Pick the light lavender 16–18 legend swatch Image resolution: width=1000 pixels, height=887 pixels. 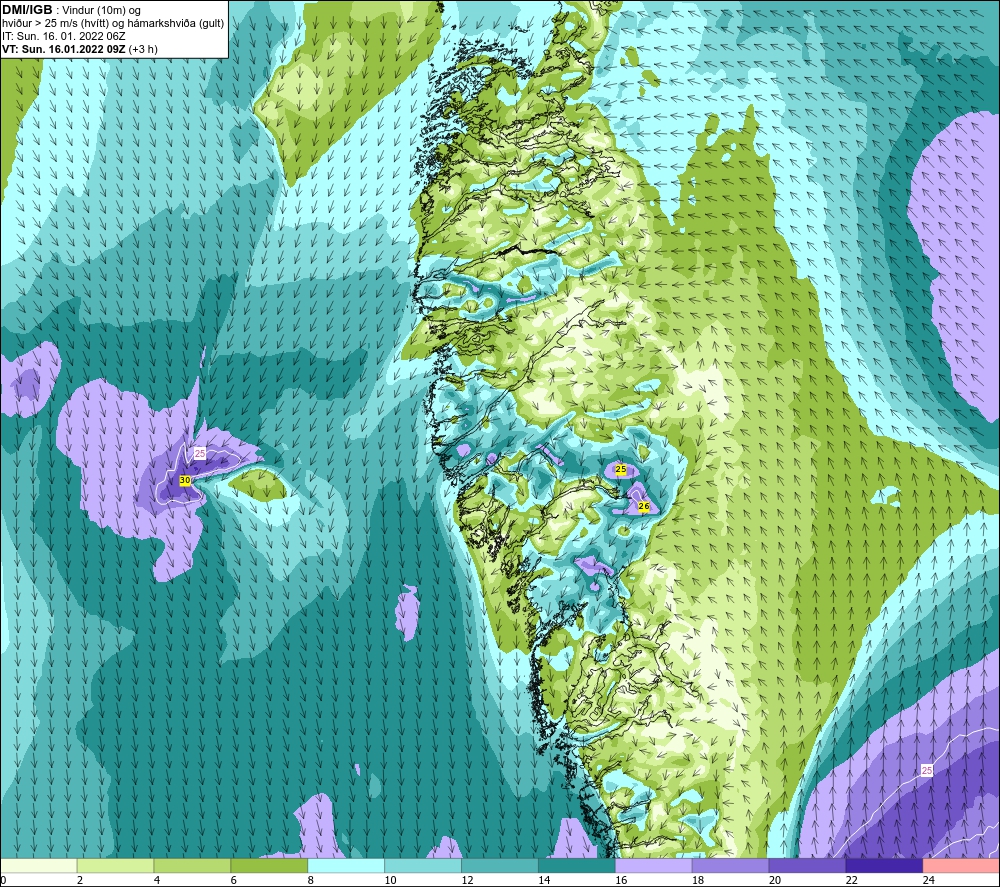pyautogui.click(x=654, y=865)
